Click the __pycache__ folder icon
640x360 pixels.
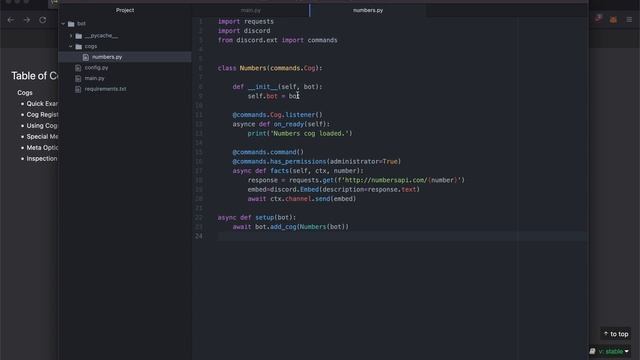79,36
